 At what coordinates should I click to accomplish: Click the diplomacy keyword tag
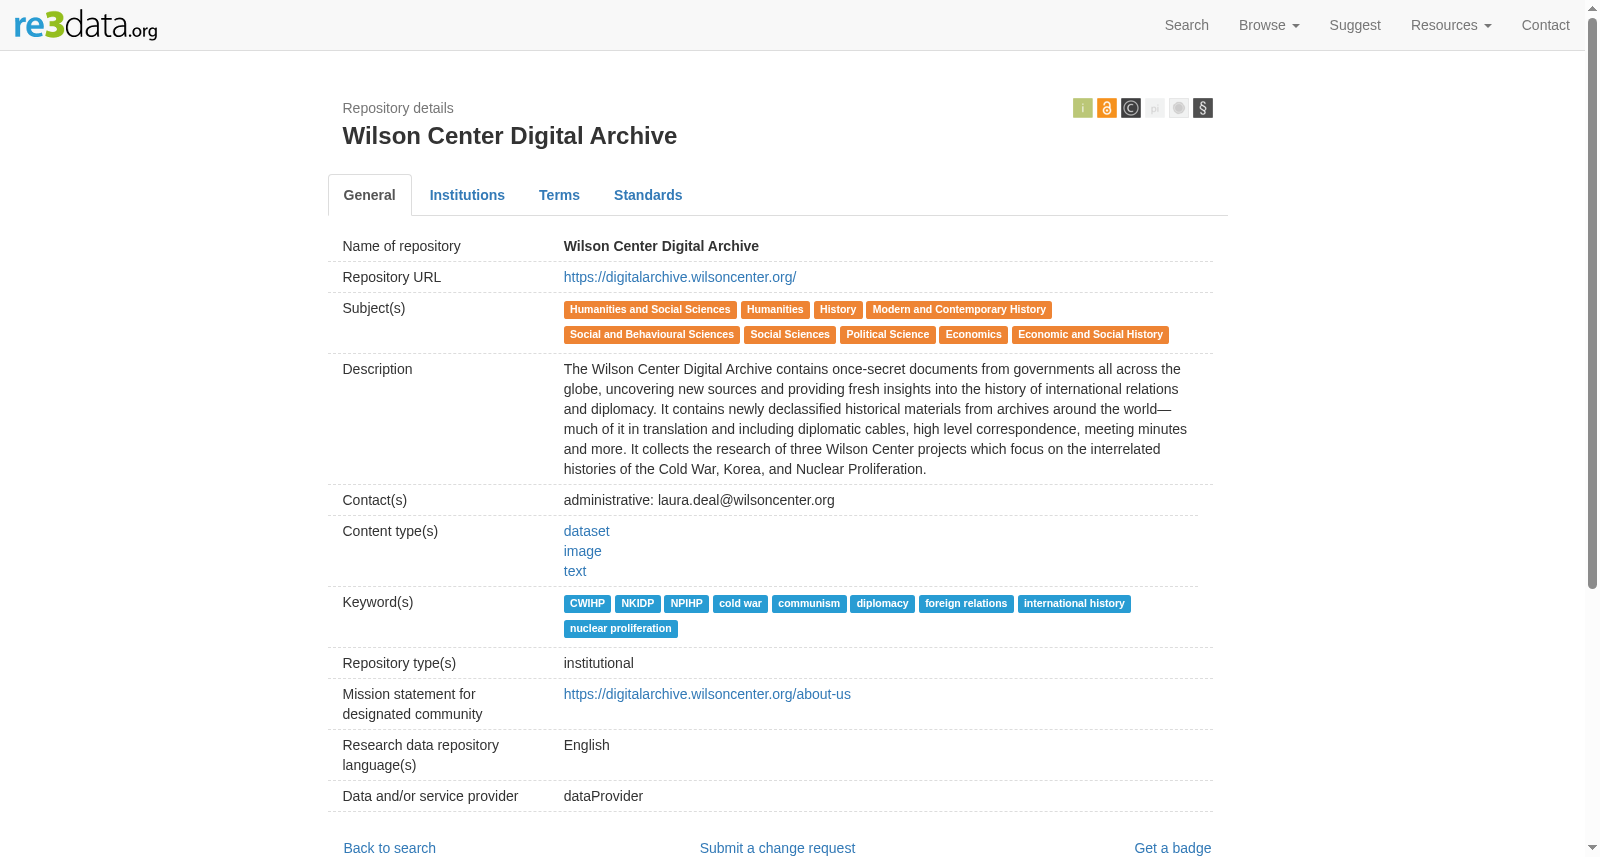click(x=882, y=604)
